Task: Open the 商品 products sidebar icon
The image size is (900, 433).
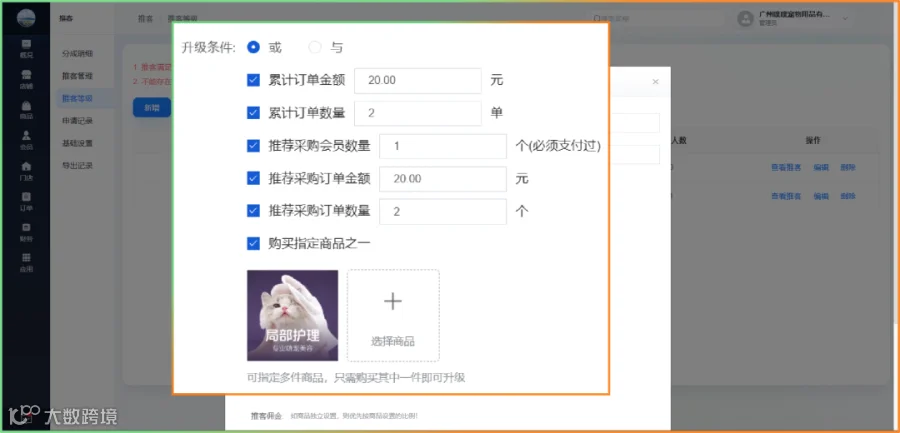Action: coord(26,110)
